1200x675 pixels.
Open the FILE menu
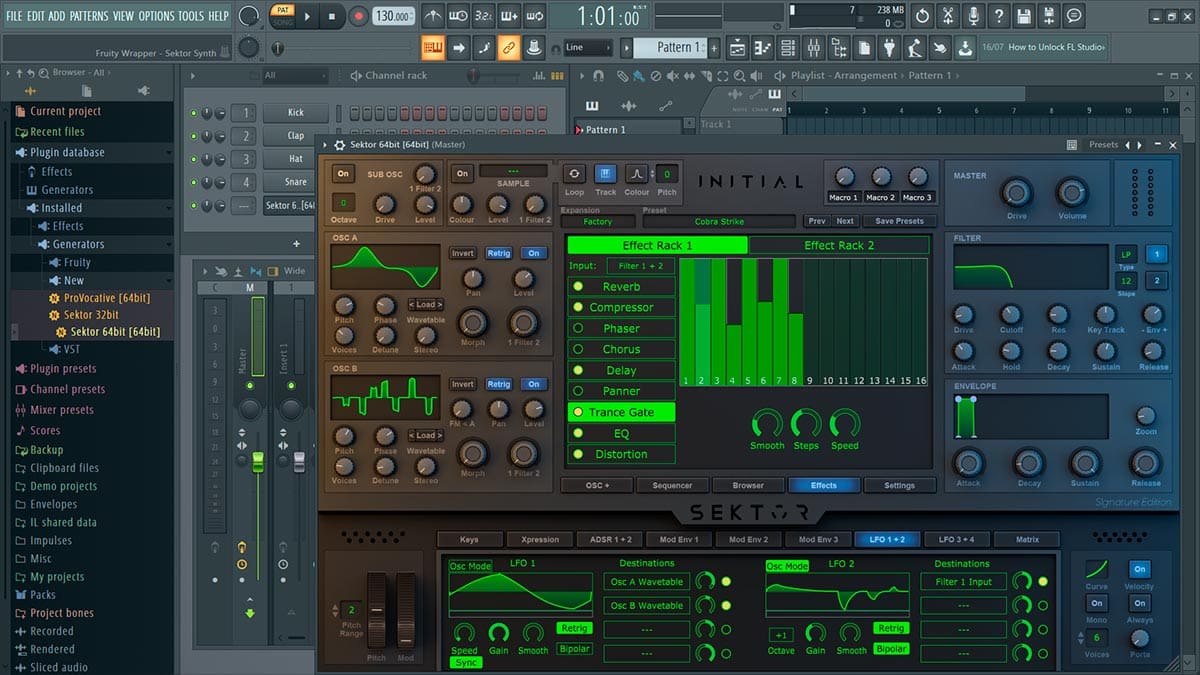pyautogui.click(x=14, y=17)
